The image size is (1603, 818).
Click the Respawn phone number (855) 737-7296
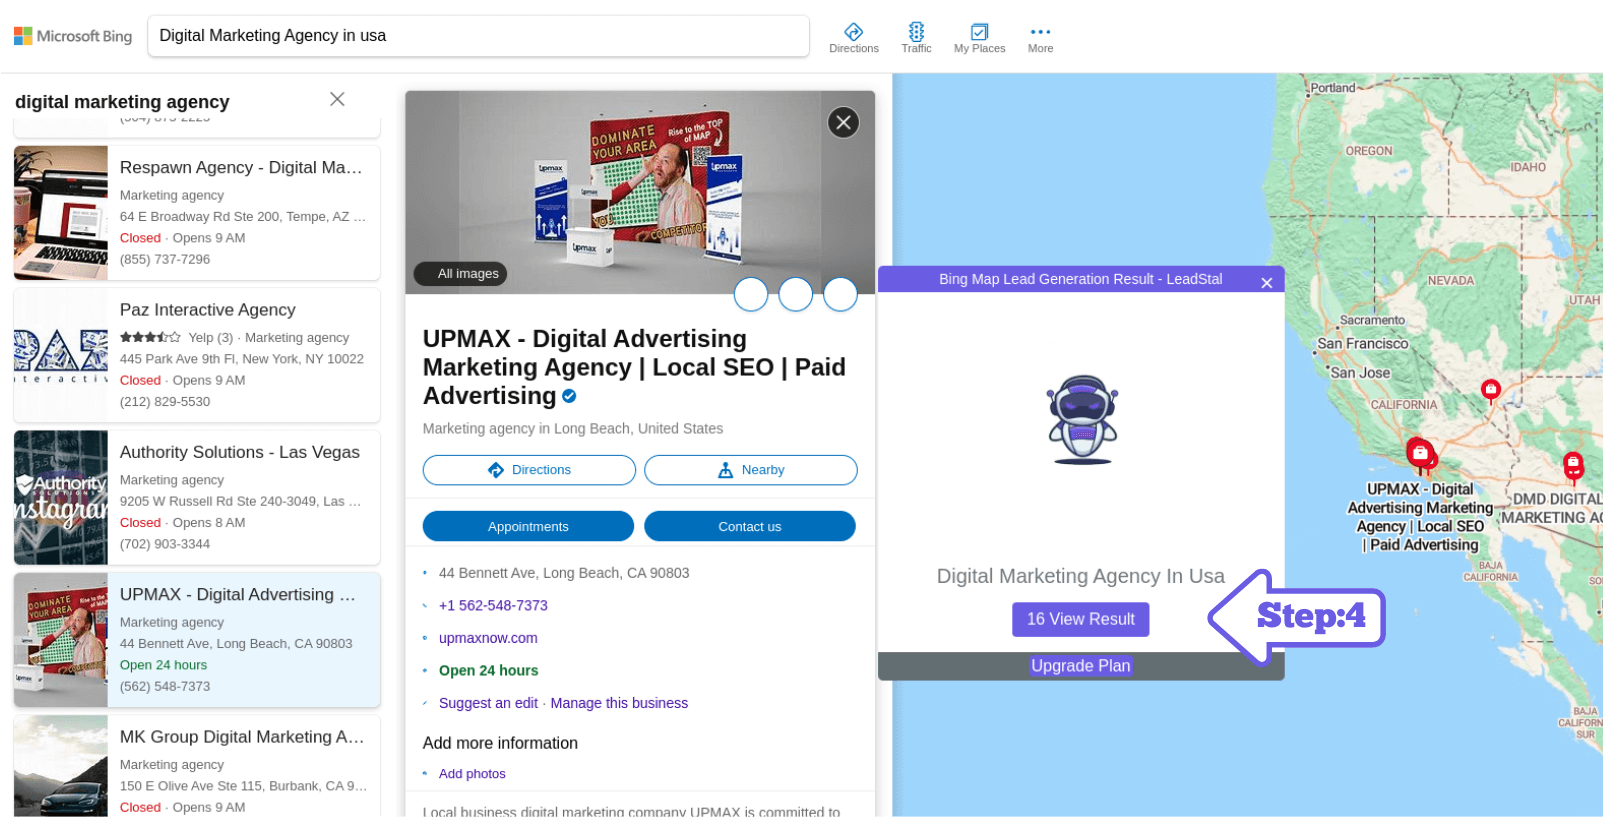click(165, 259)
